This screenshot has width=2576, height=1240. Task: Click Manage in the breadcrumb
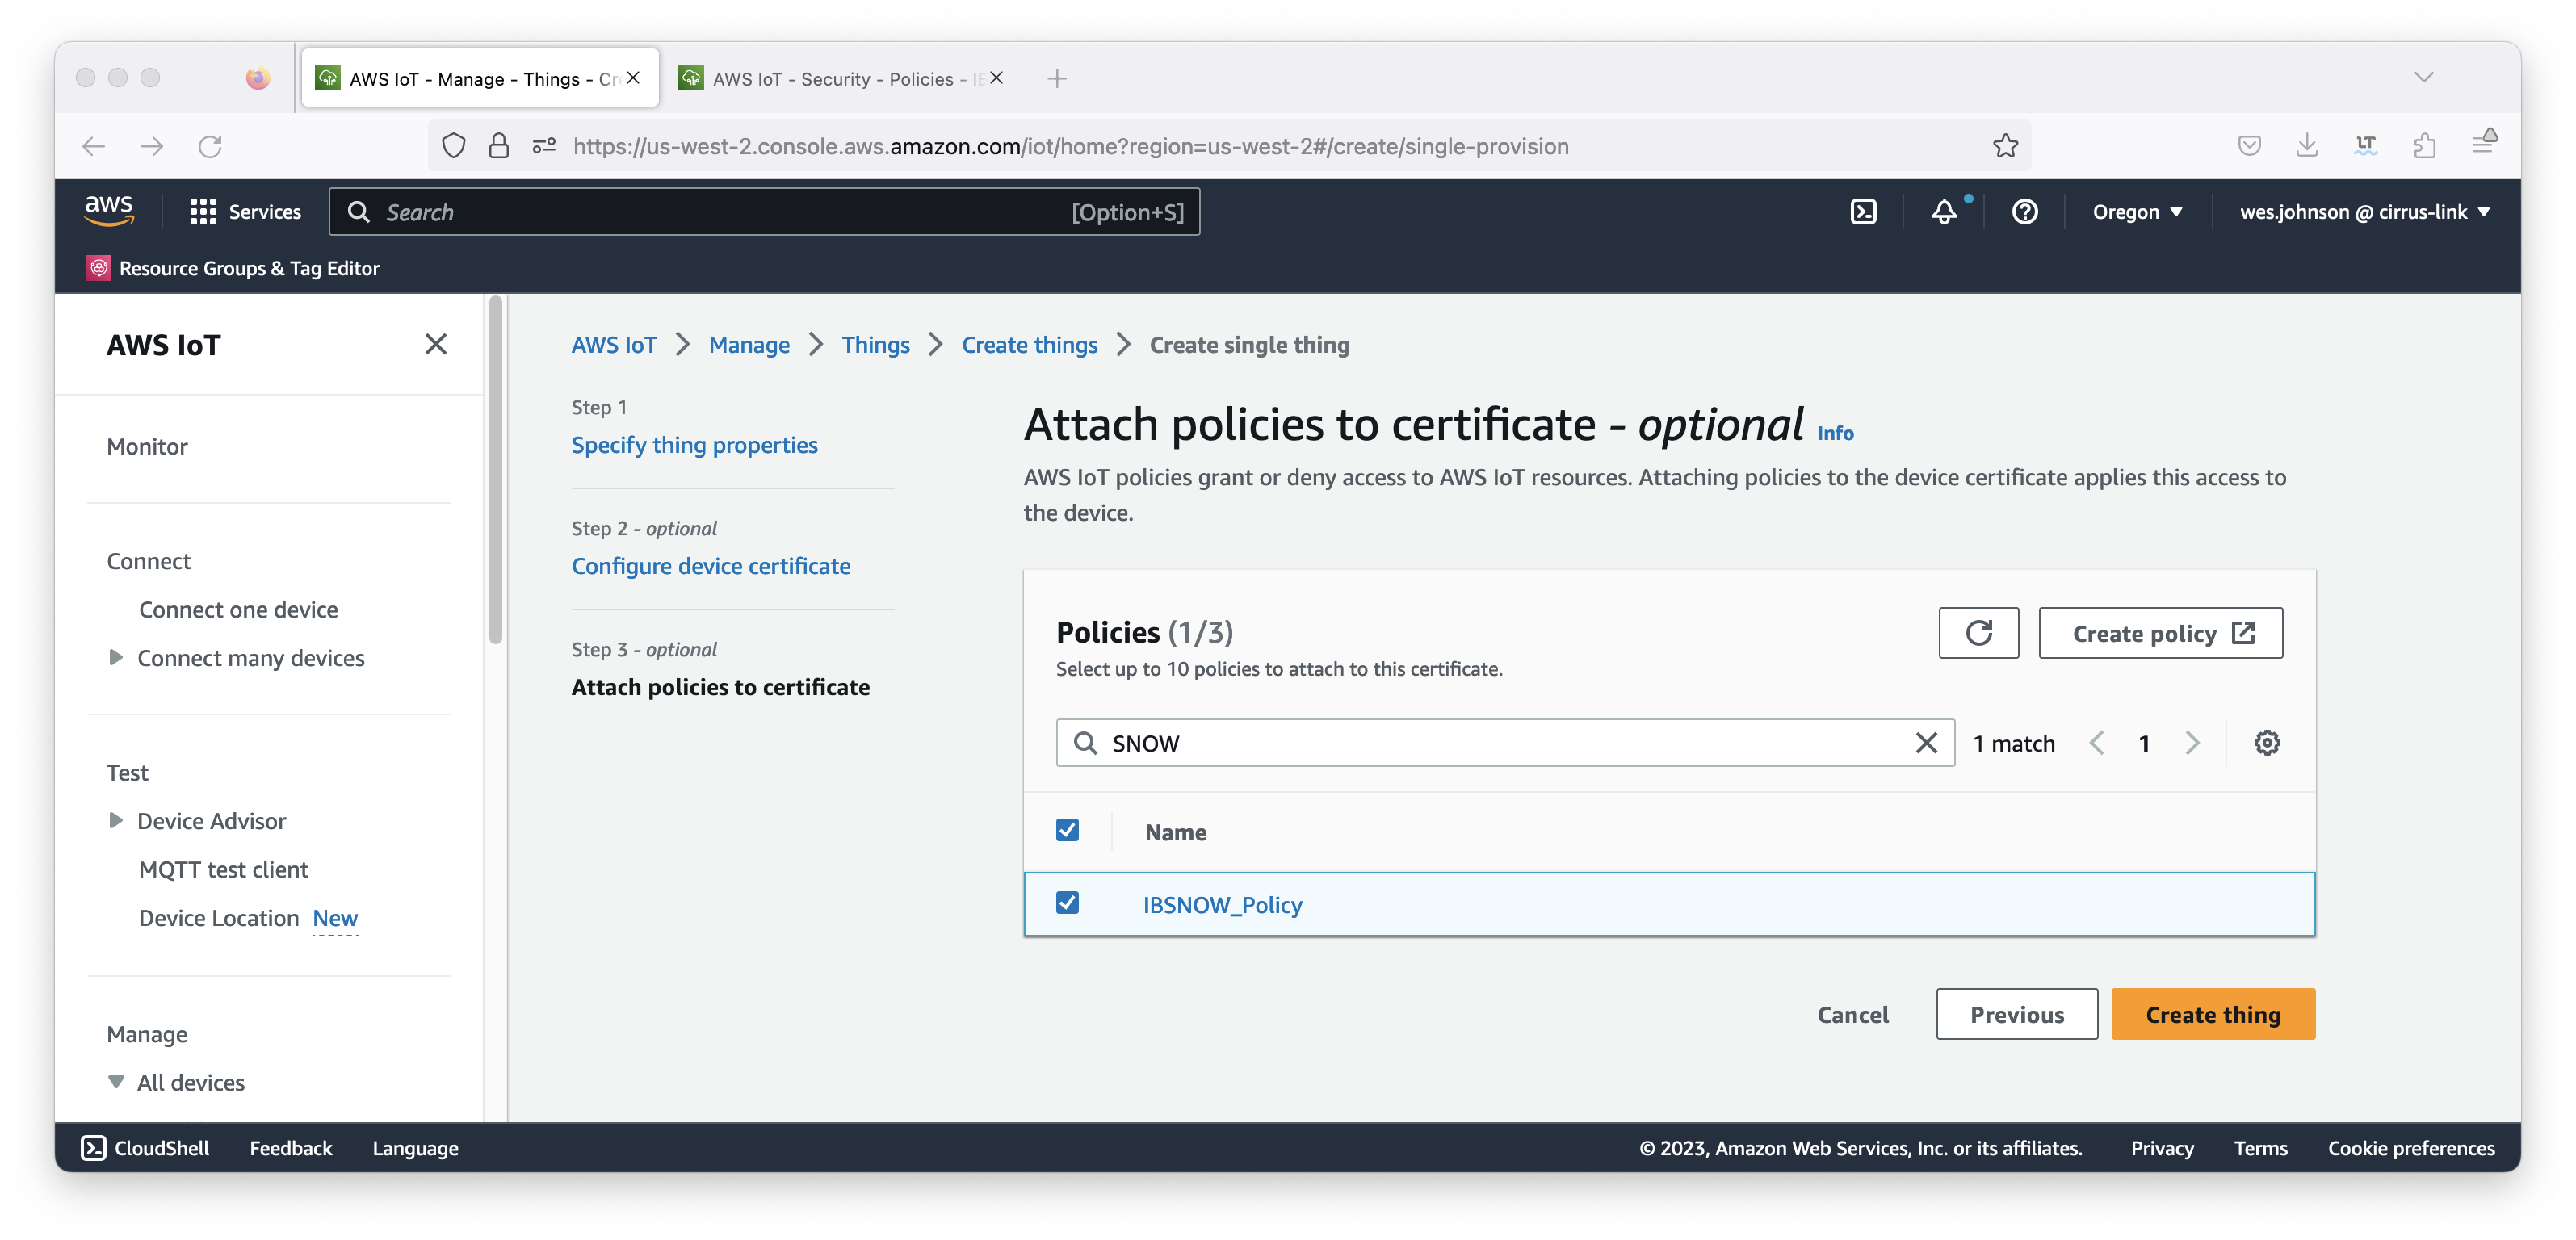pyautogui.click(x=749, y=344)
